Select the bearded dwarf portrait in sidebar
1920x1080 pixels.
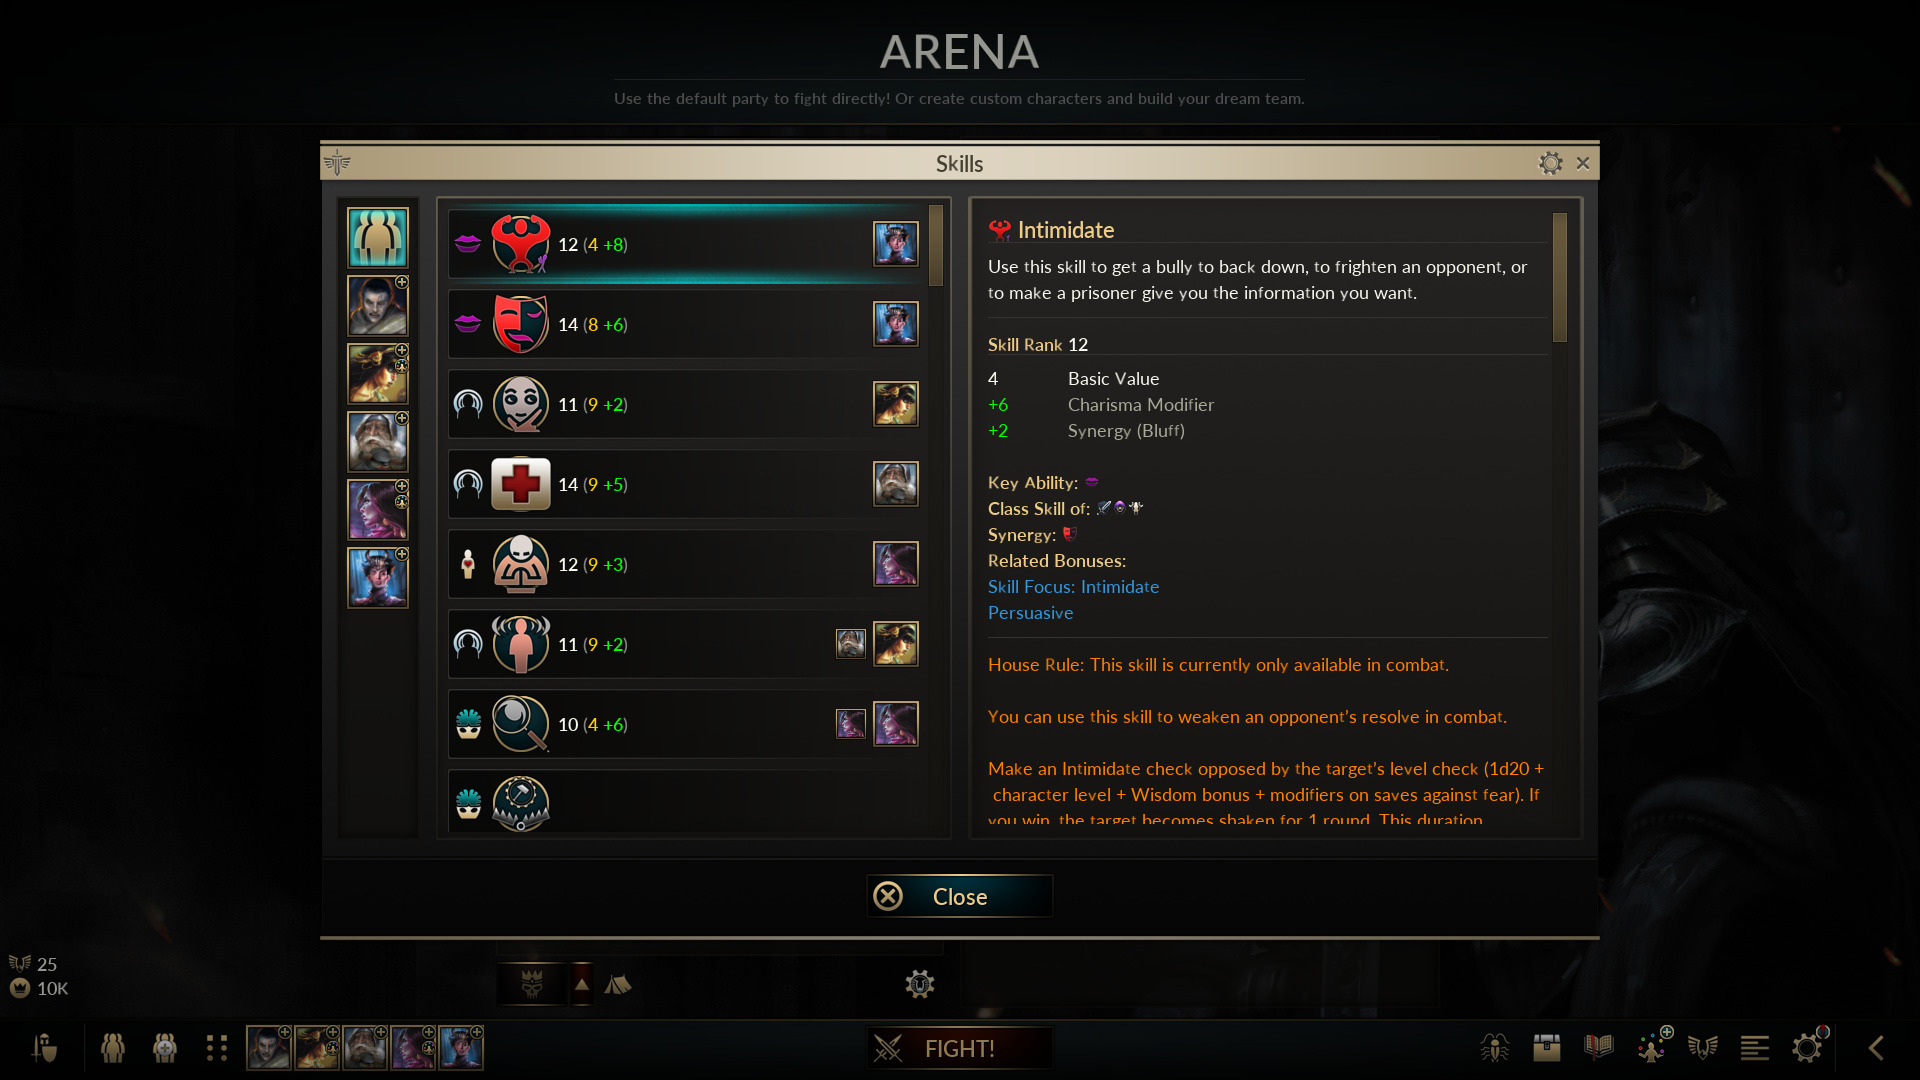(x=378, y=442)
